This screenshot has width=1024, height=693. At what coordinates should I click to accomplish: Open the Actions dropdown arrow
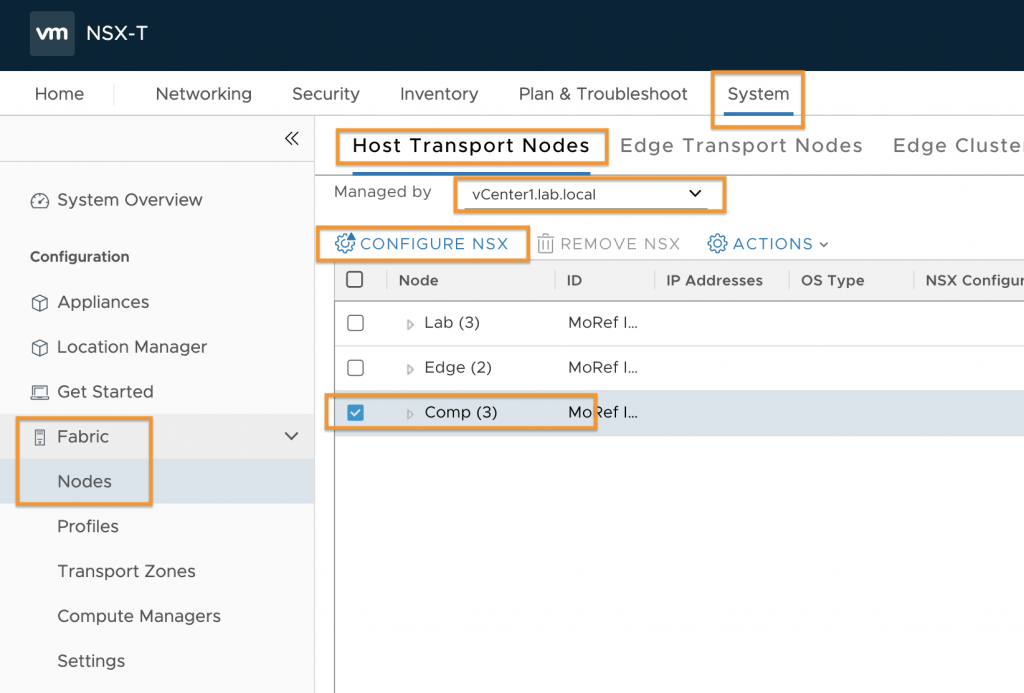(824, 244)
